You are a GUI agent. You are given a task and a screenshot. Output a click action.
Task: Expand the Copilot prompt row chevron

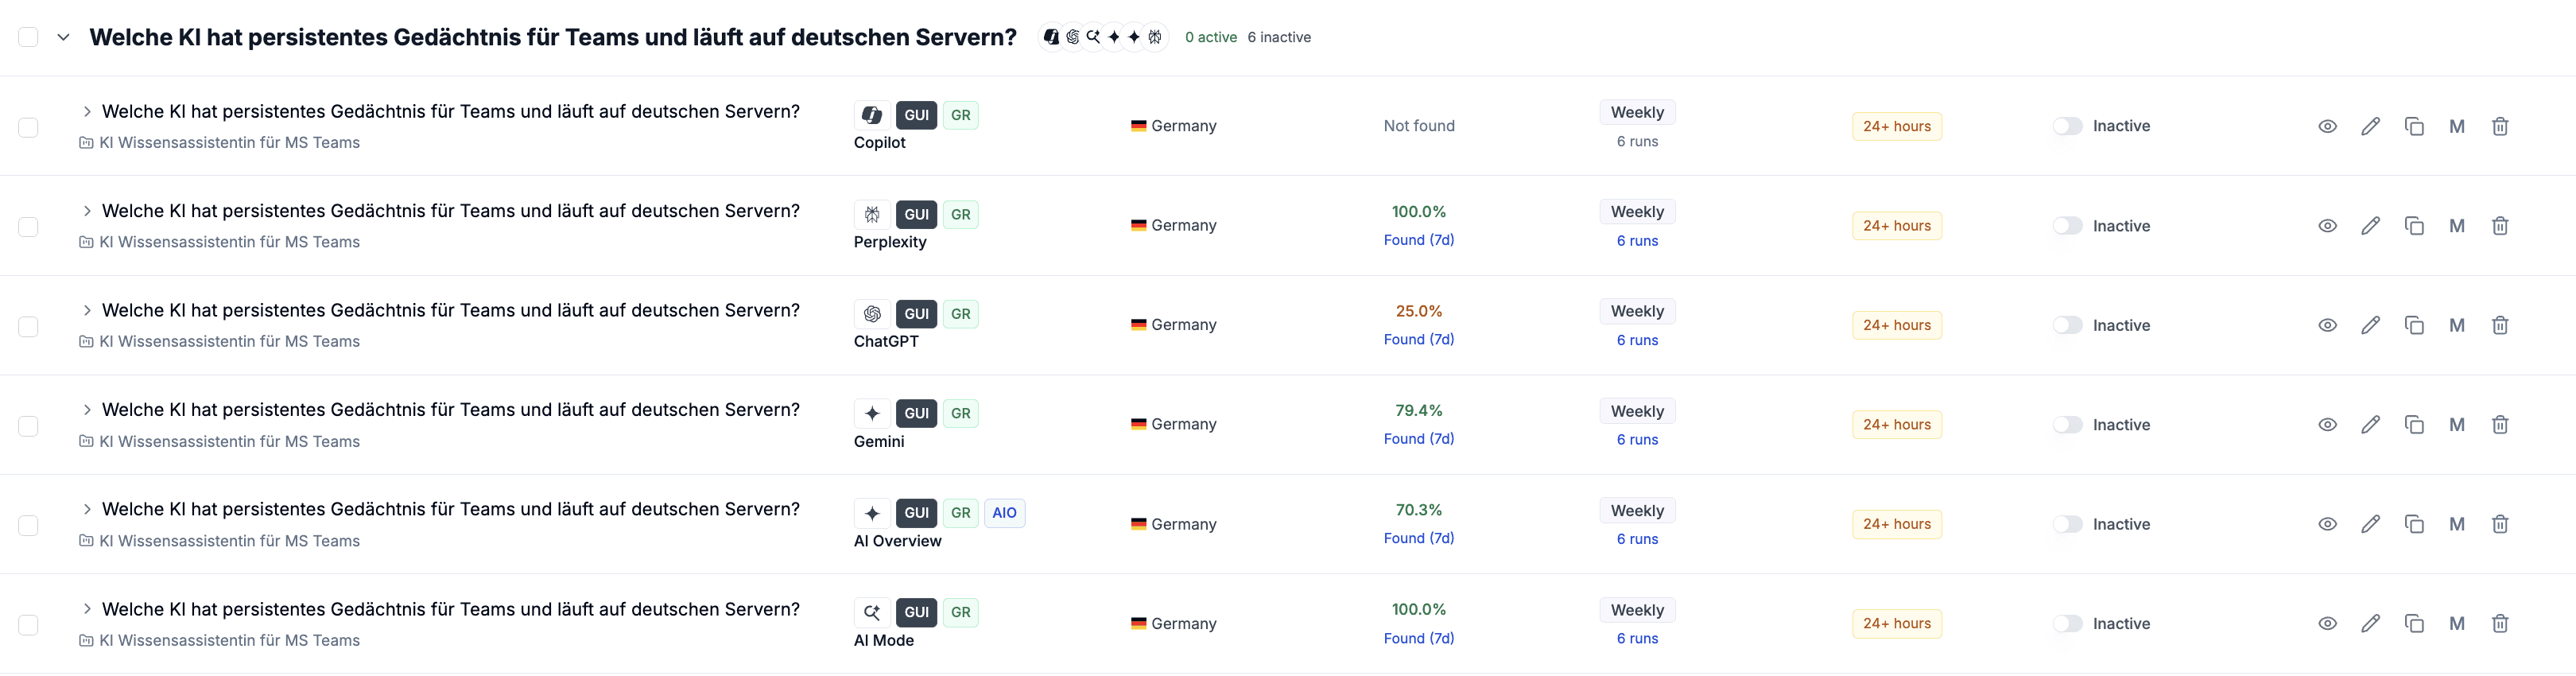click(87, 111)
